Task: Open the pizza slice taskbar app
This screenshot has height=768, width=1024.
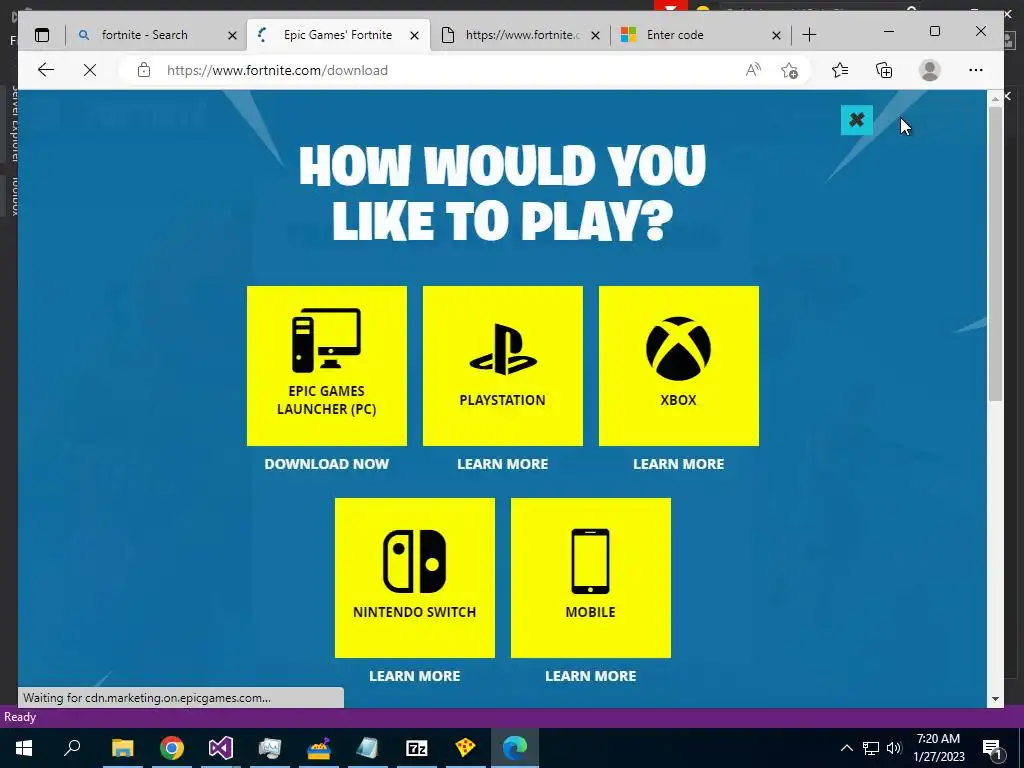Action: pyautogui.click(x=466, y=748)
